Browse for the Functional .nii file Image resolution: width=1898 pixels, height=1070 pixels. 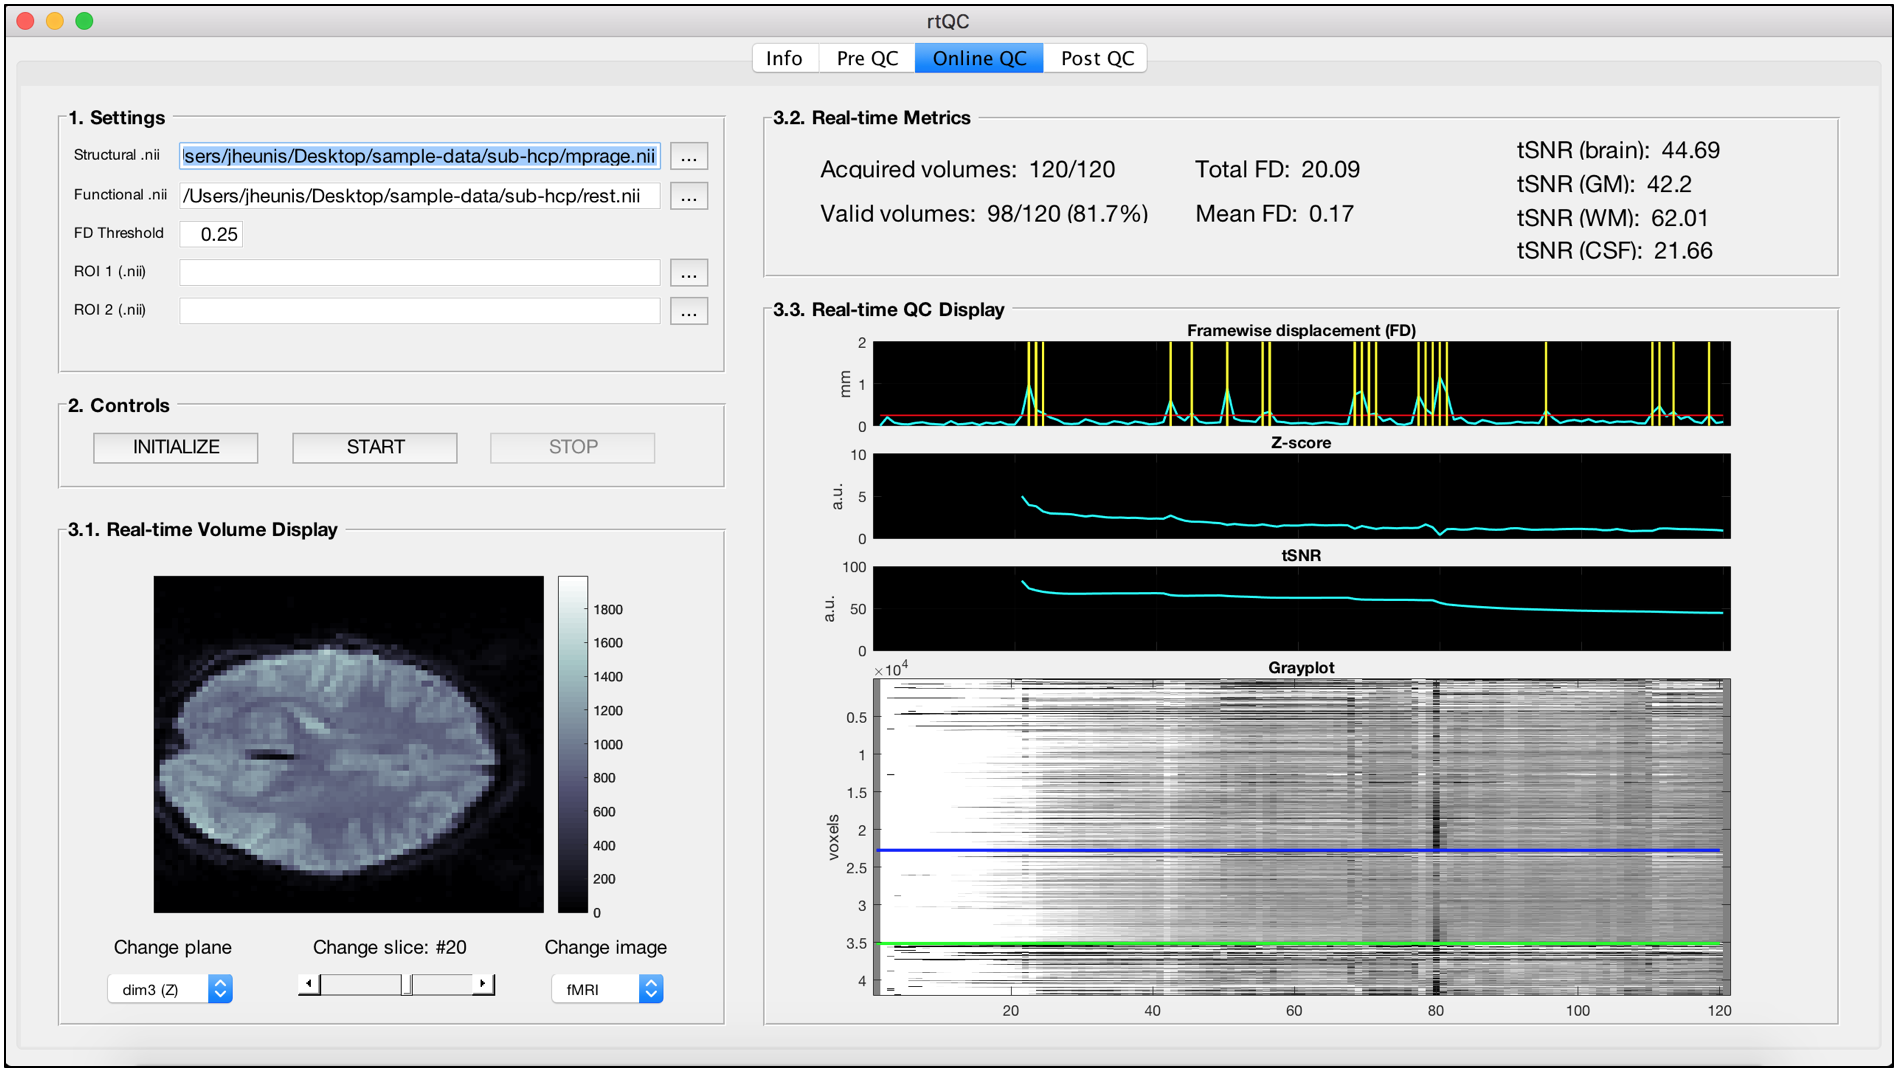[688, 196]
